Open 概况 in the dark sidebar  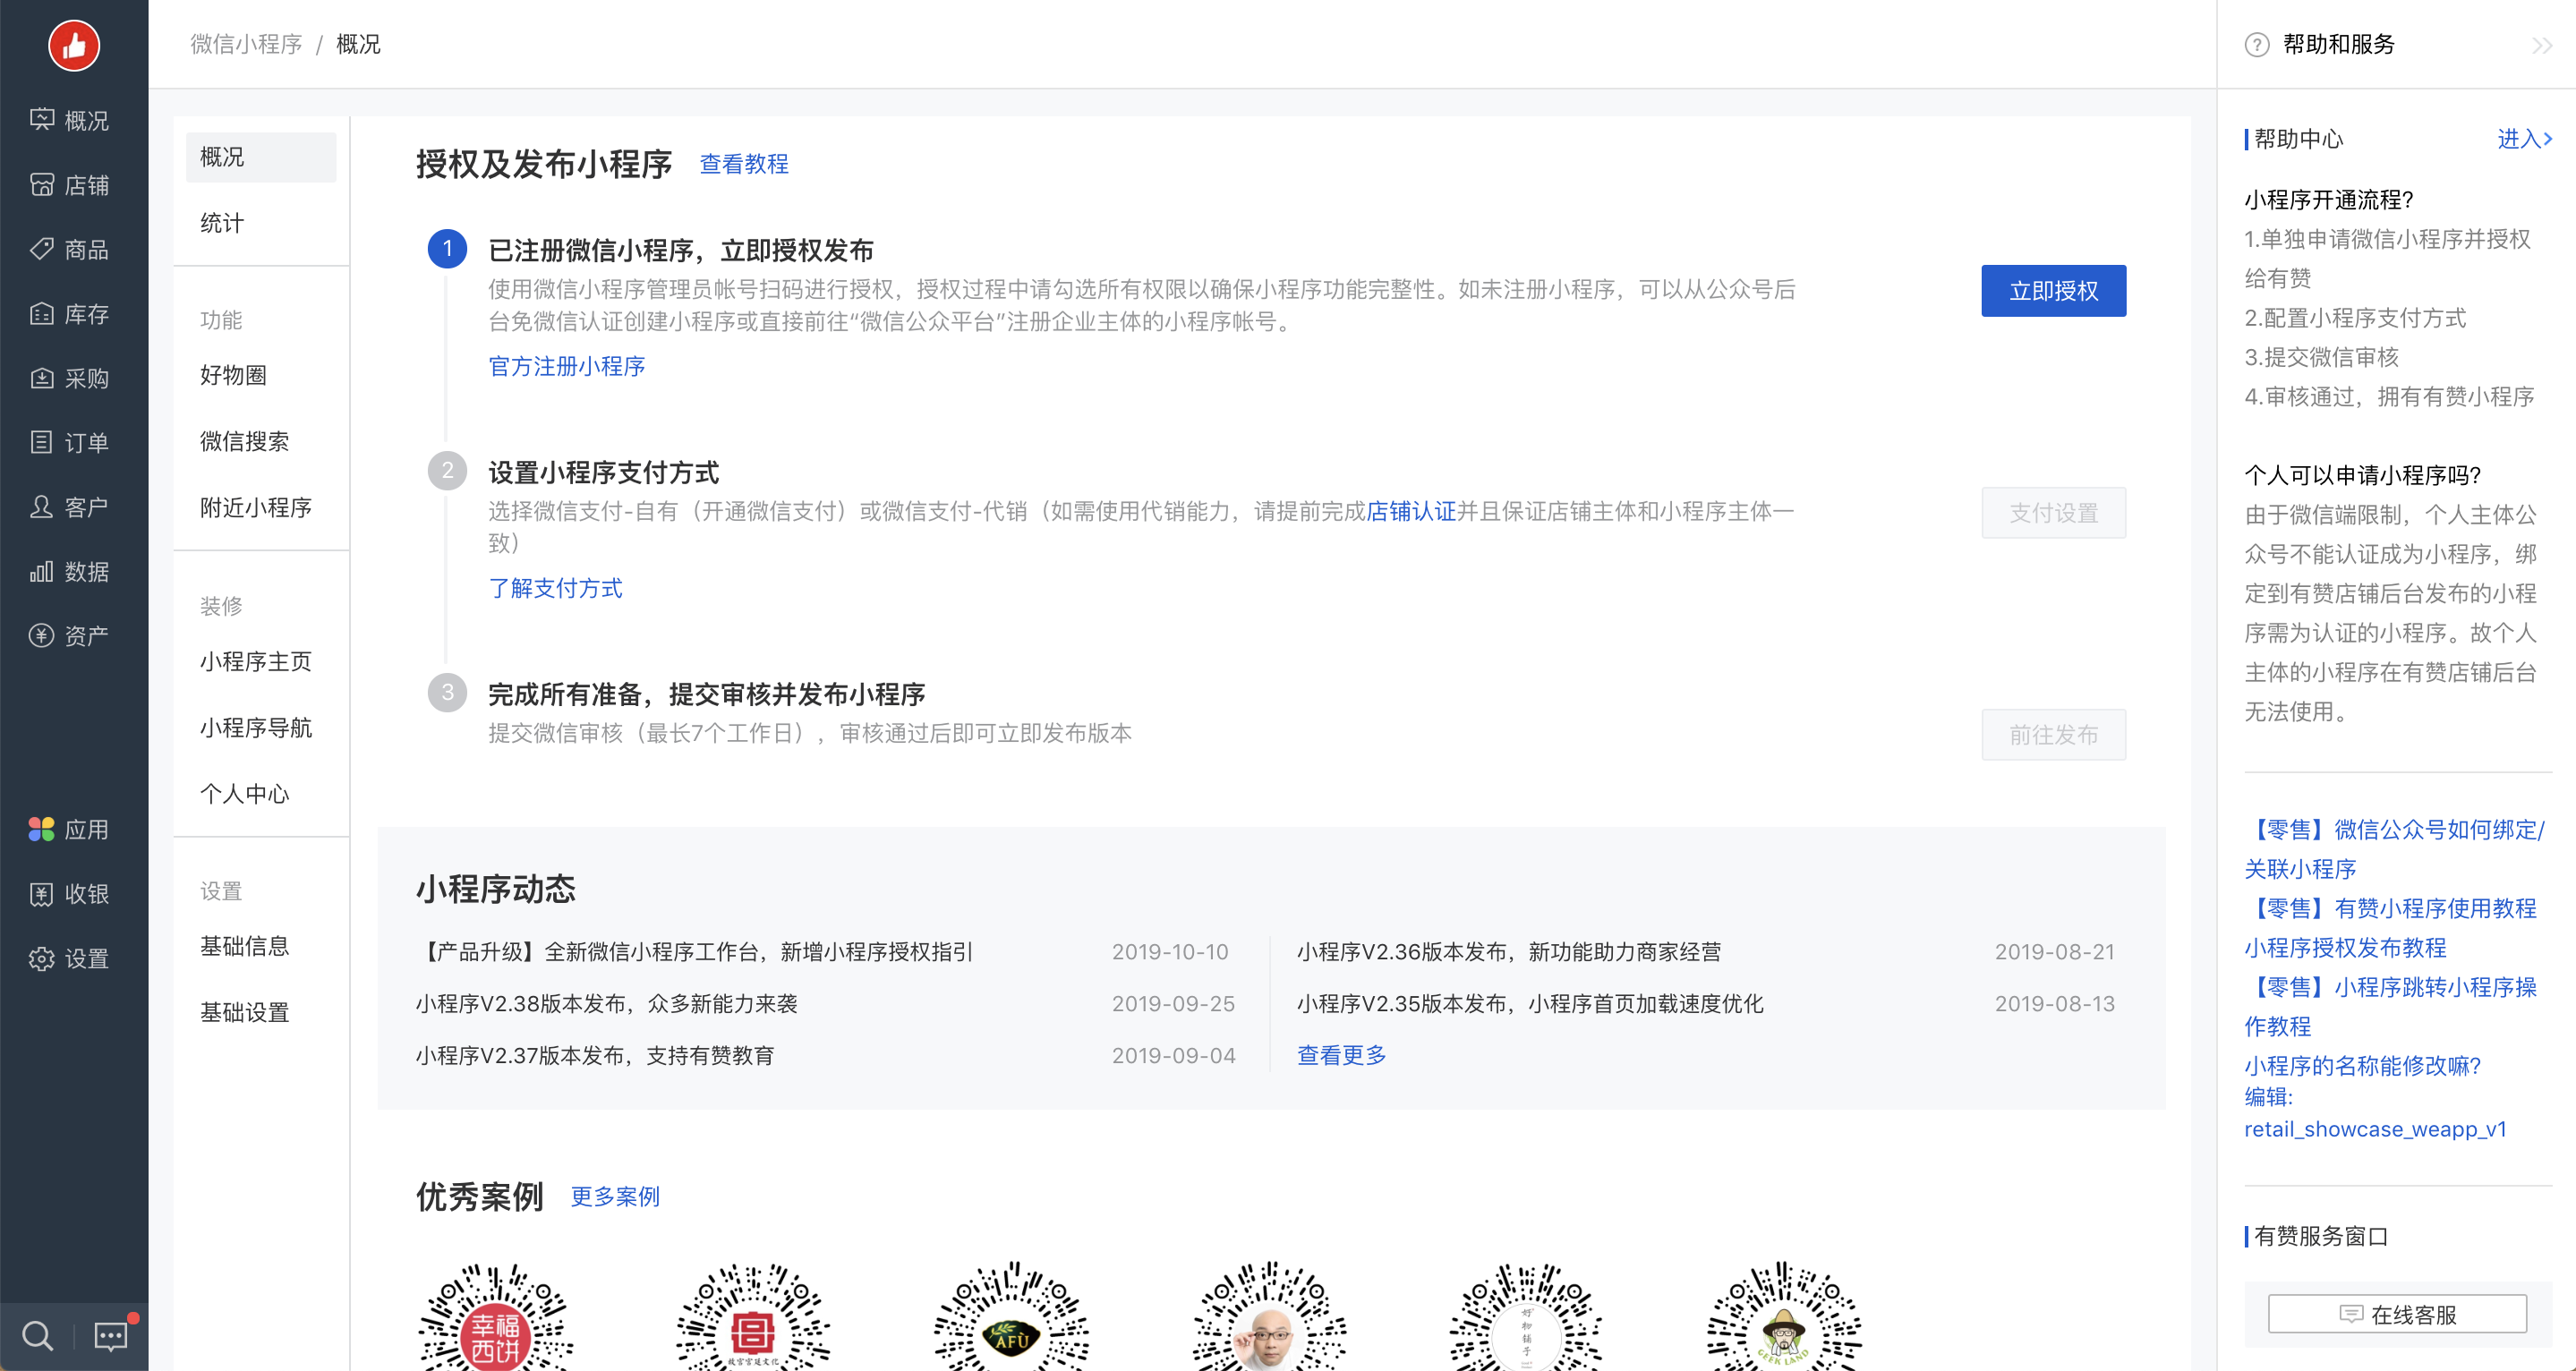tap(70, 120)
